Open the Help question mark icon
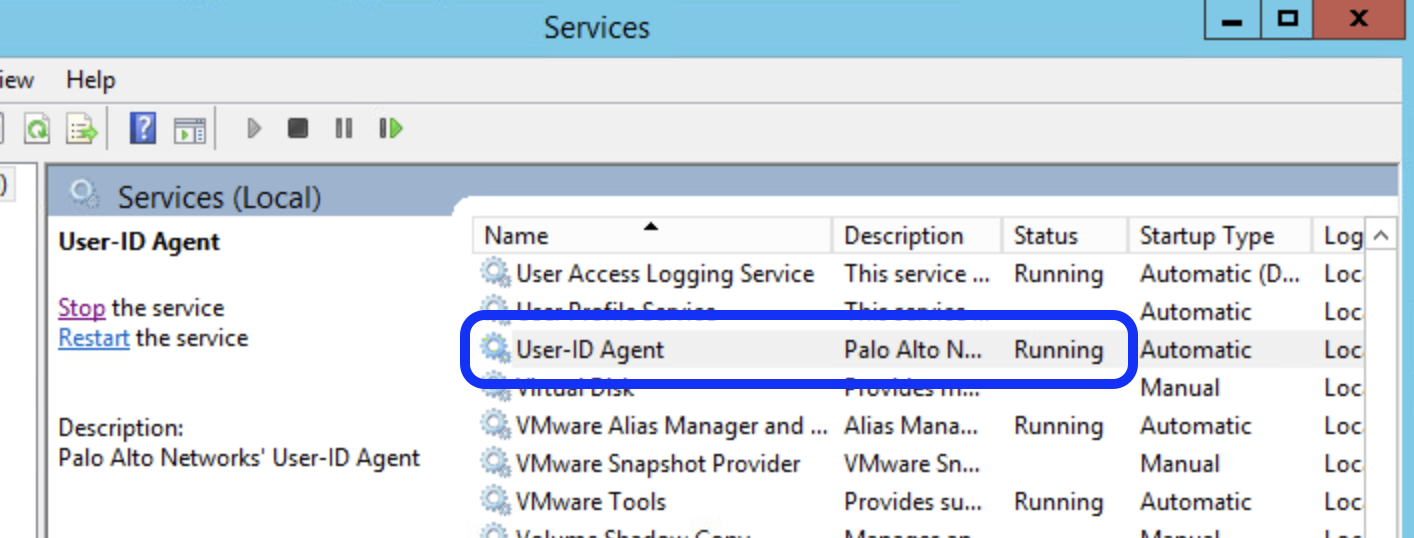The width and height of the screenshot is (1414, 538). pyautogui.click(x=144, y=128)
